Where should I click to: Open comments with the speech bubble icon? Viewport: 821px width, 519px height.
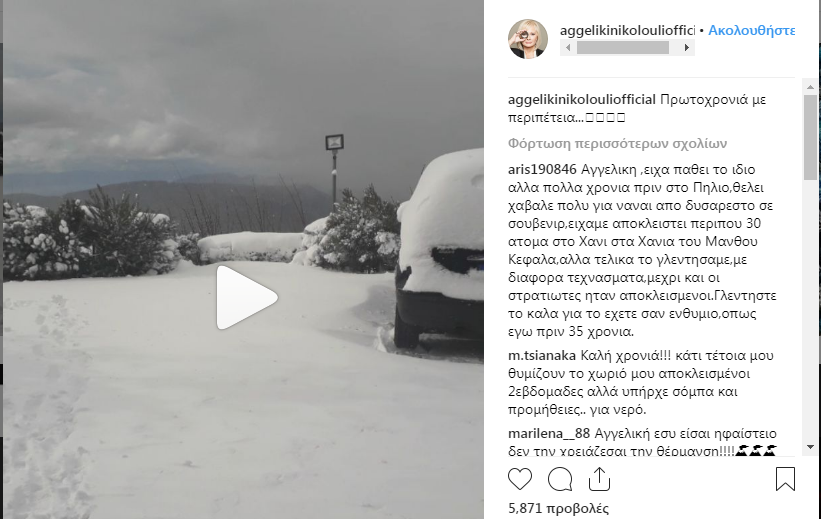pyautogui.click(x=560, y=479)
